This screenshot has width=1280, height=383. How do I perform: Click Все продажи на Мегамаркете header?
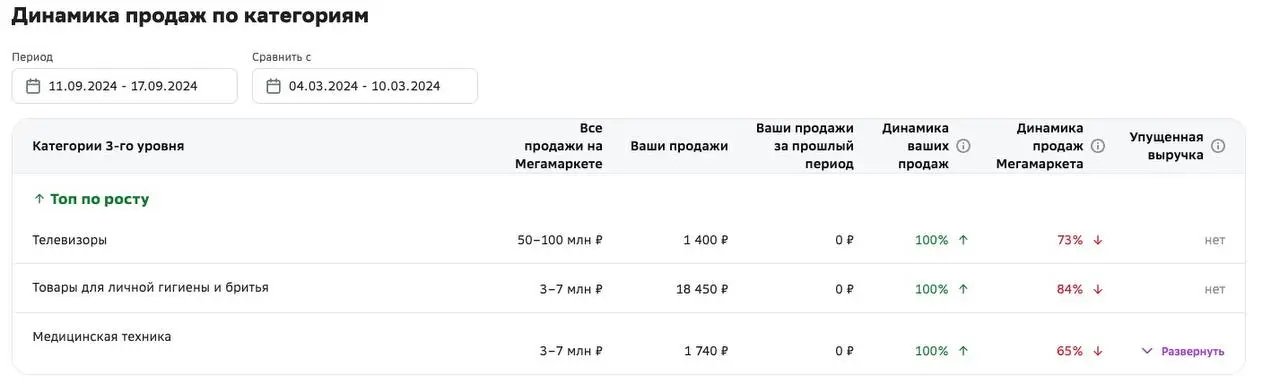559,146
